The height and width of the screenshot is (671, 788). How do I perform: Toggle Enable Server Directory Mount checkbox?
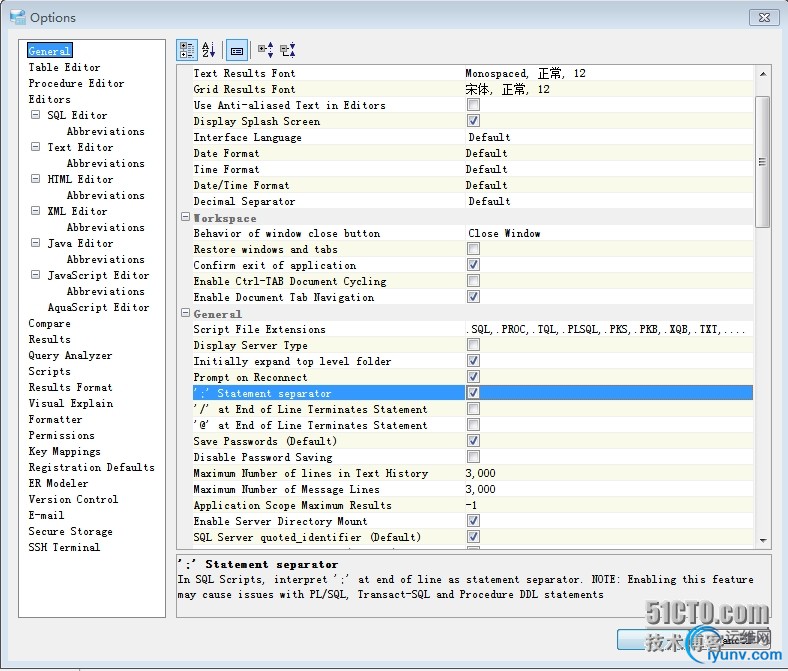pos(473,521)
